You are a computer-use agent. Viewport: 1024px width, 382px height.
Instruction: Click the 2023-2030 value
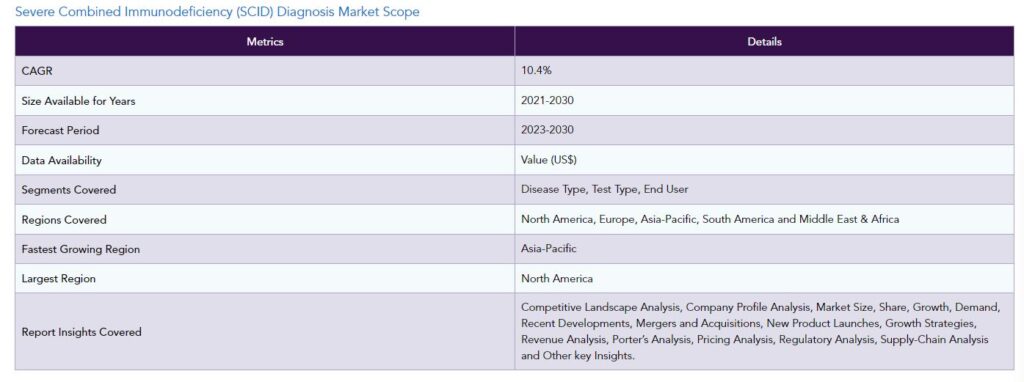(x=547, y=130)
